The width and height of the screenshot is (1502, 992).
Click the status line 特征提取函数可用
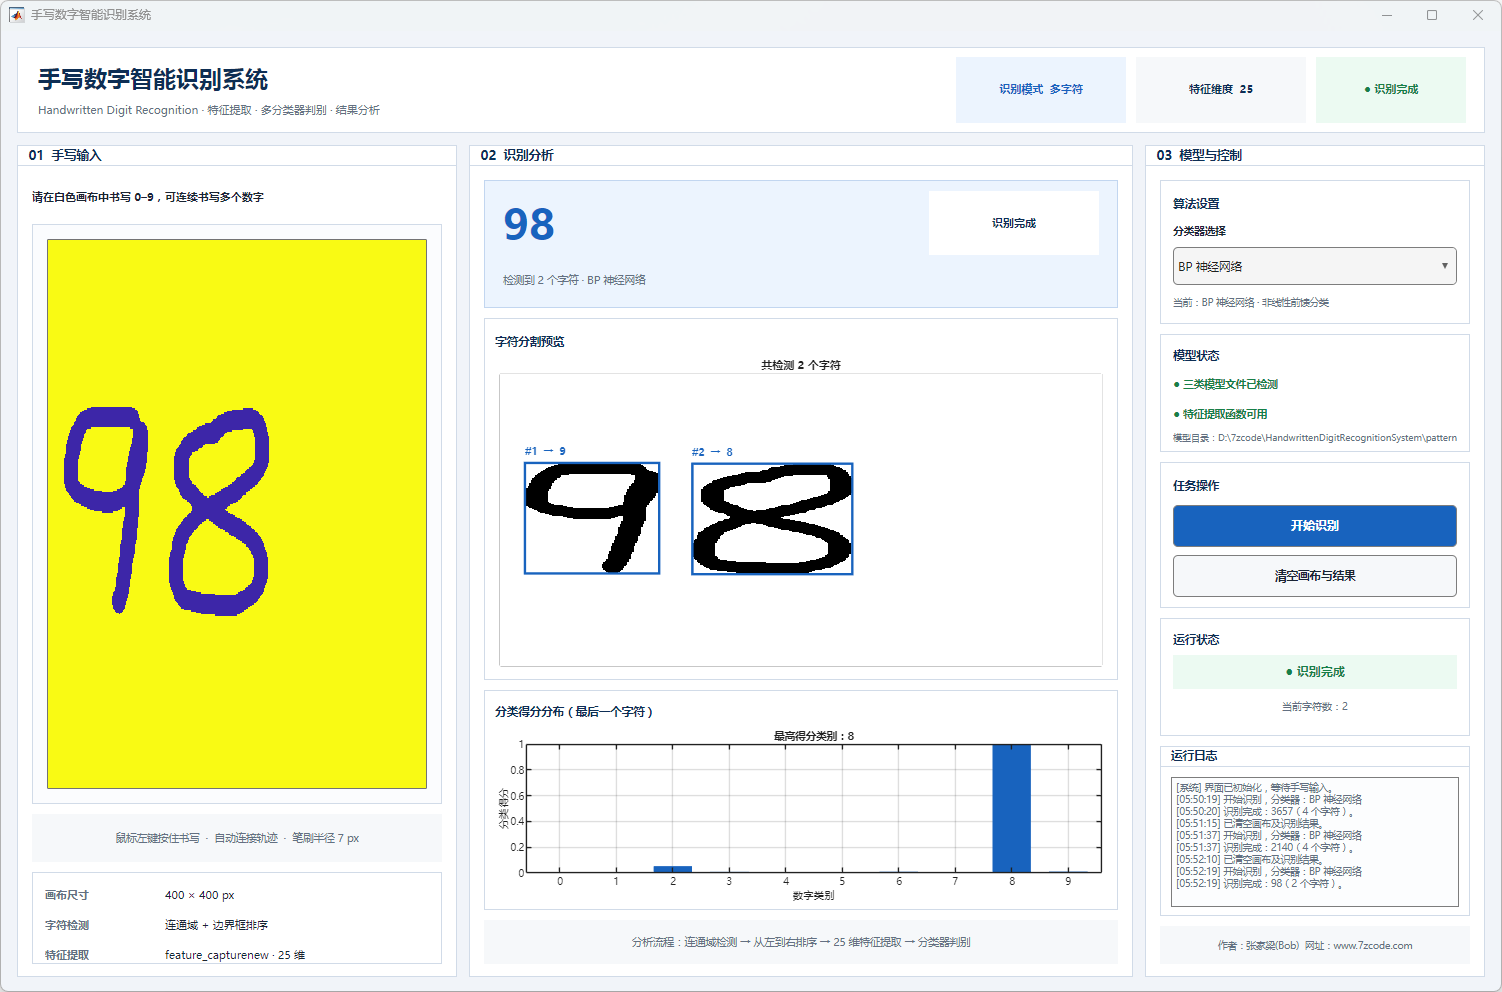click(x=1220, y=414)
